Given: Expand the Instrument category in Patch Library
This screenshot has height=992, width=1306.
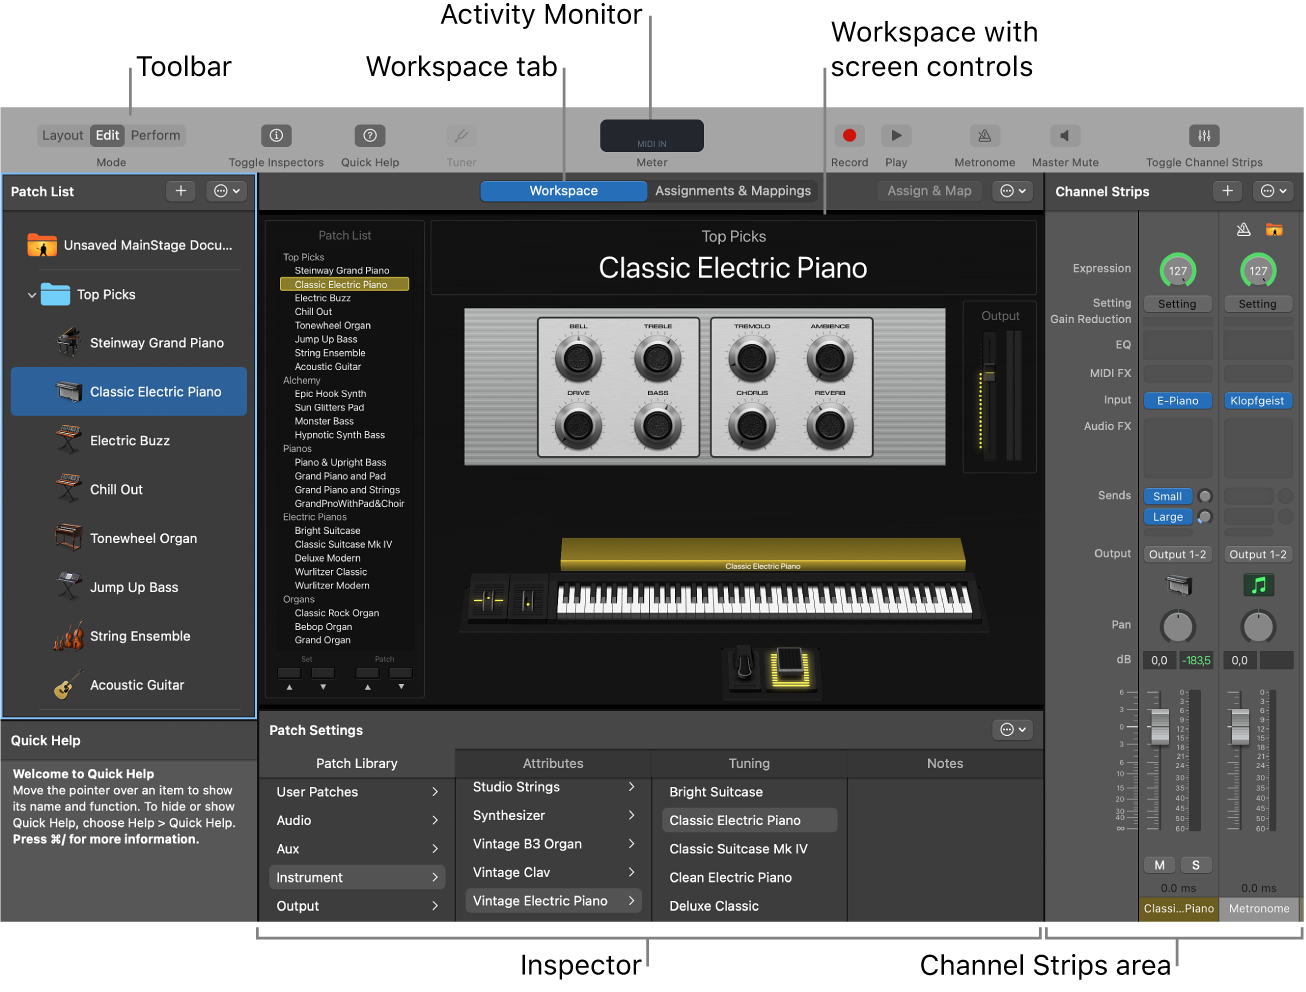Looking at the screenshot, I should click(356, 877).
